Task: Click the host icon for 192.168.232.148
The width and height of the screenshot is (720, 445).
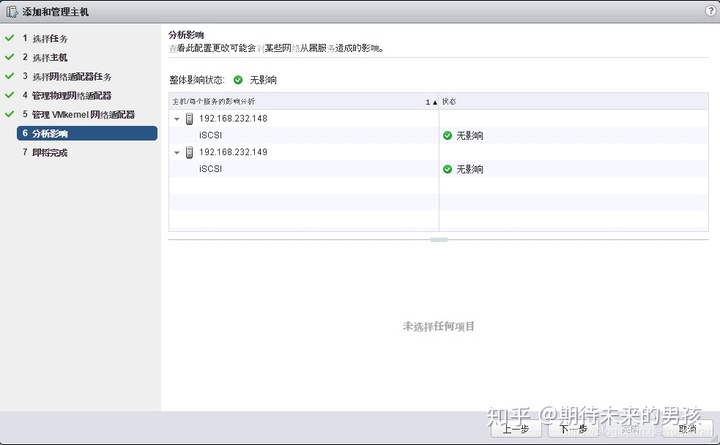Action: 189,118
